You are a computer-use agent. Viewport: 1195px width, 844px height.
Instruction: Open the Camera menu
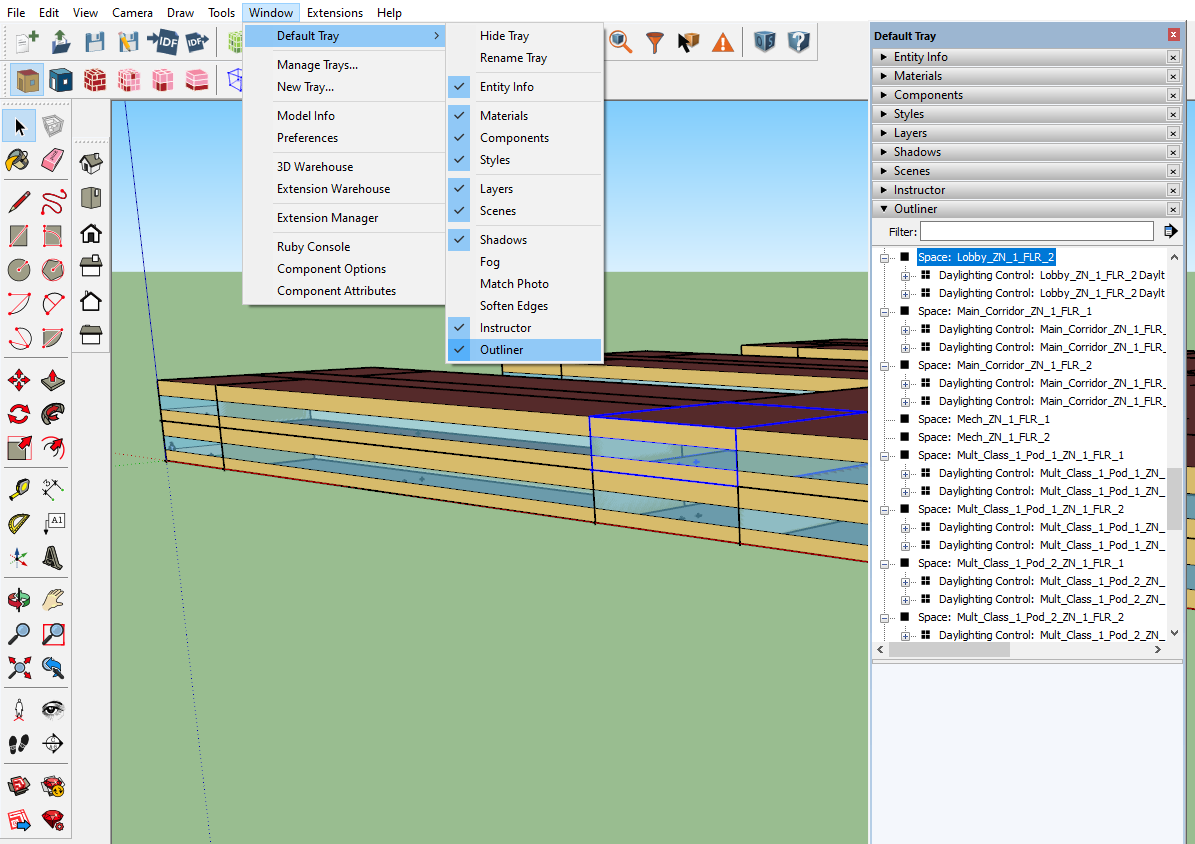[132, 12]
